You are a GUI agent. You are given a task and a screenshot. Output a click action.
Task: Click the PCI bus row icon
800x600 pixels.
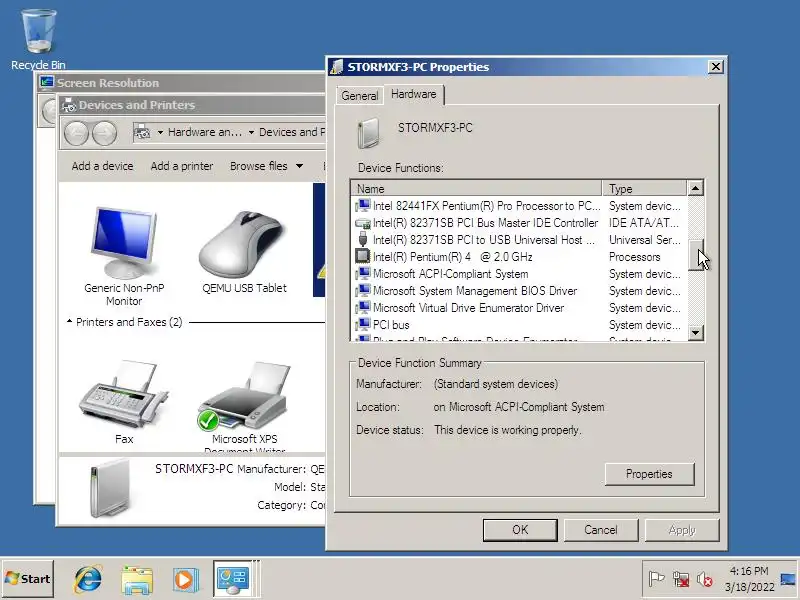pos(363,324)
